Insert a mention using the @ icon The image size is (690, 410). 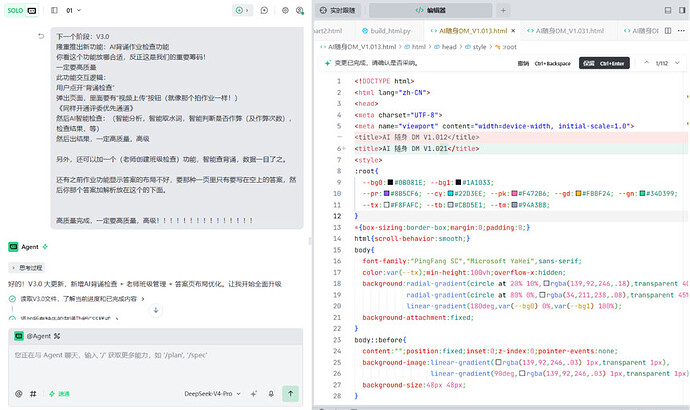pos(18,394)
